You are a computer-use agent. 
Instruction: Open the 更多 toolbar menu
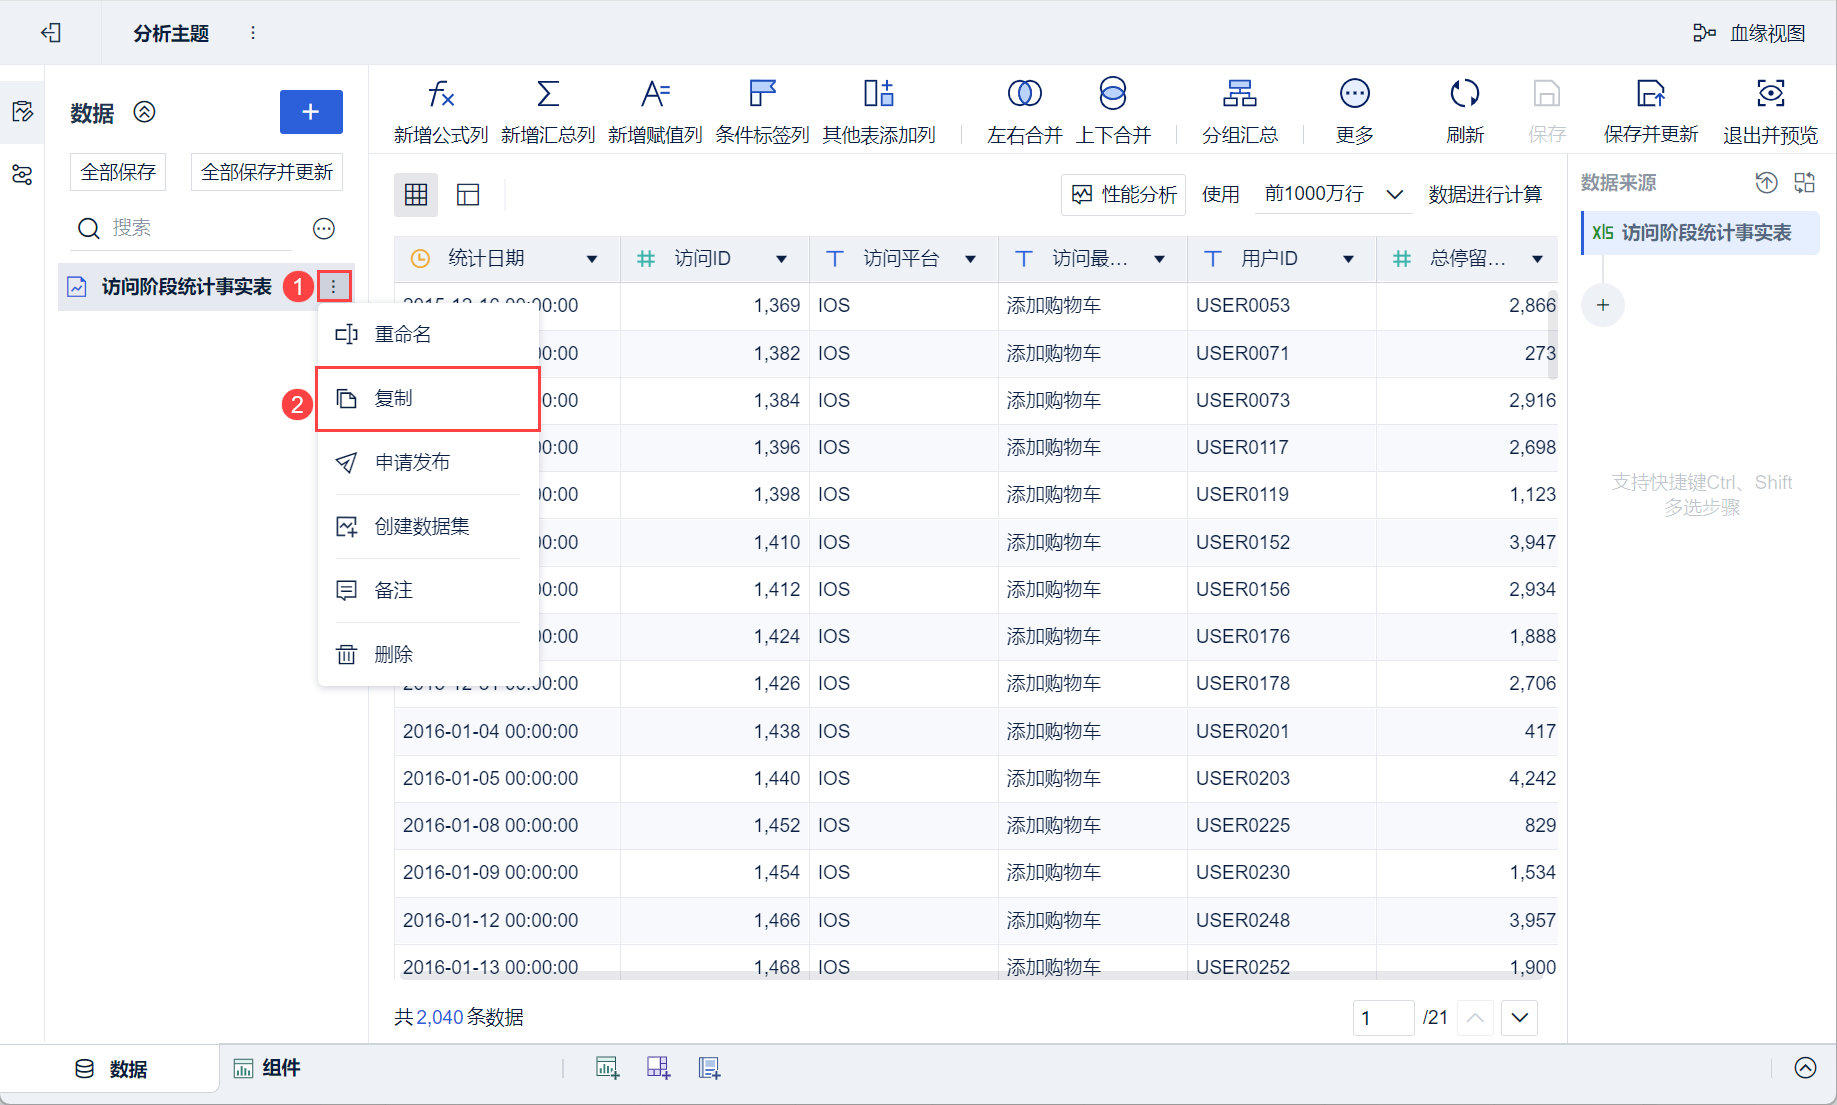1355,111
